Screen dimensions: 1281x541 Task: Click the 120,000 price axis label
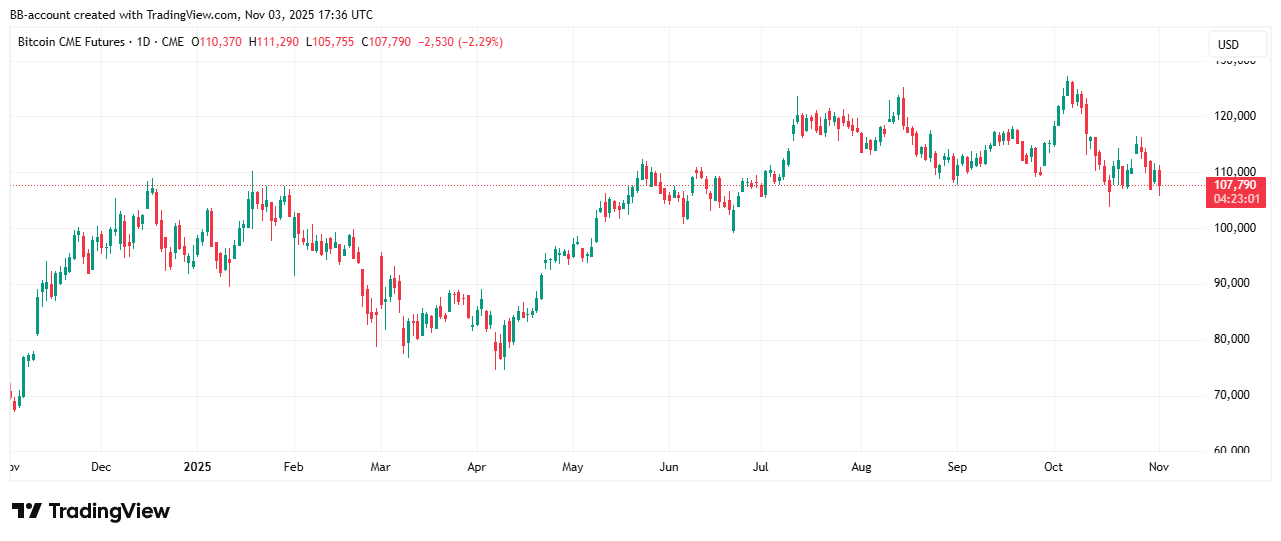[x=1233, y=116]
